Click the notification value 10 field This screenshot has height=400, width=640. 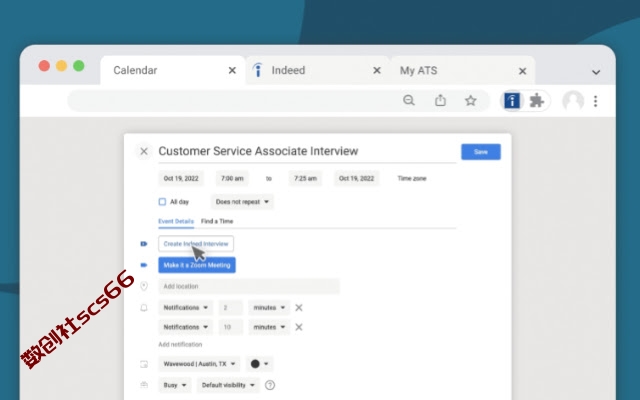pos(231,327)
